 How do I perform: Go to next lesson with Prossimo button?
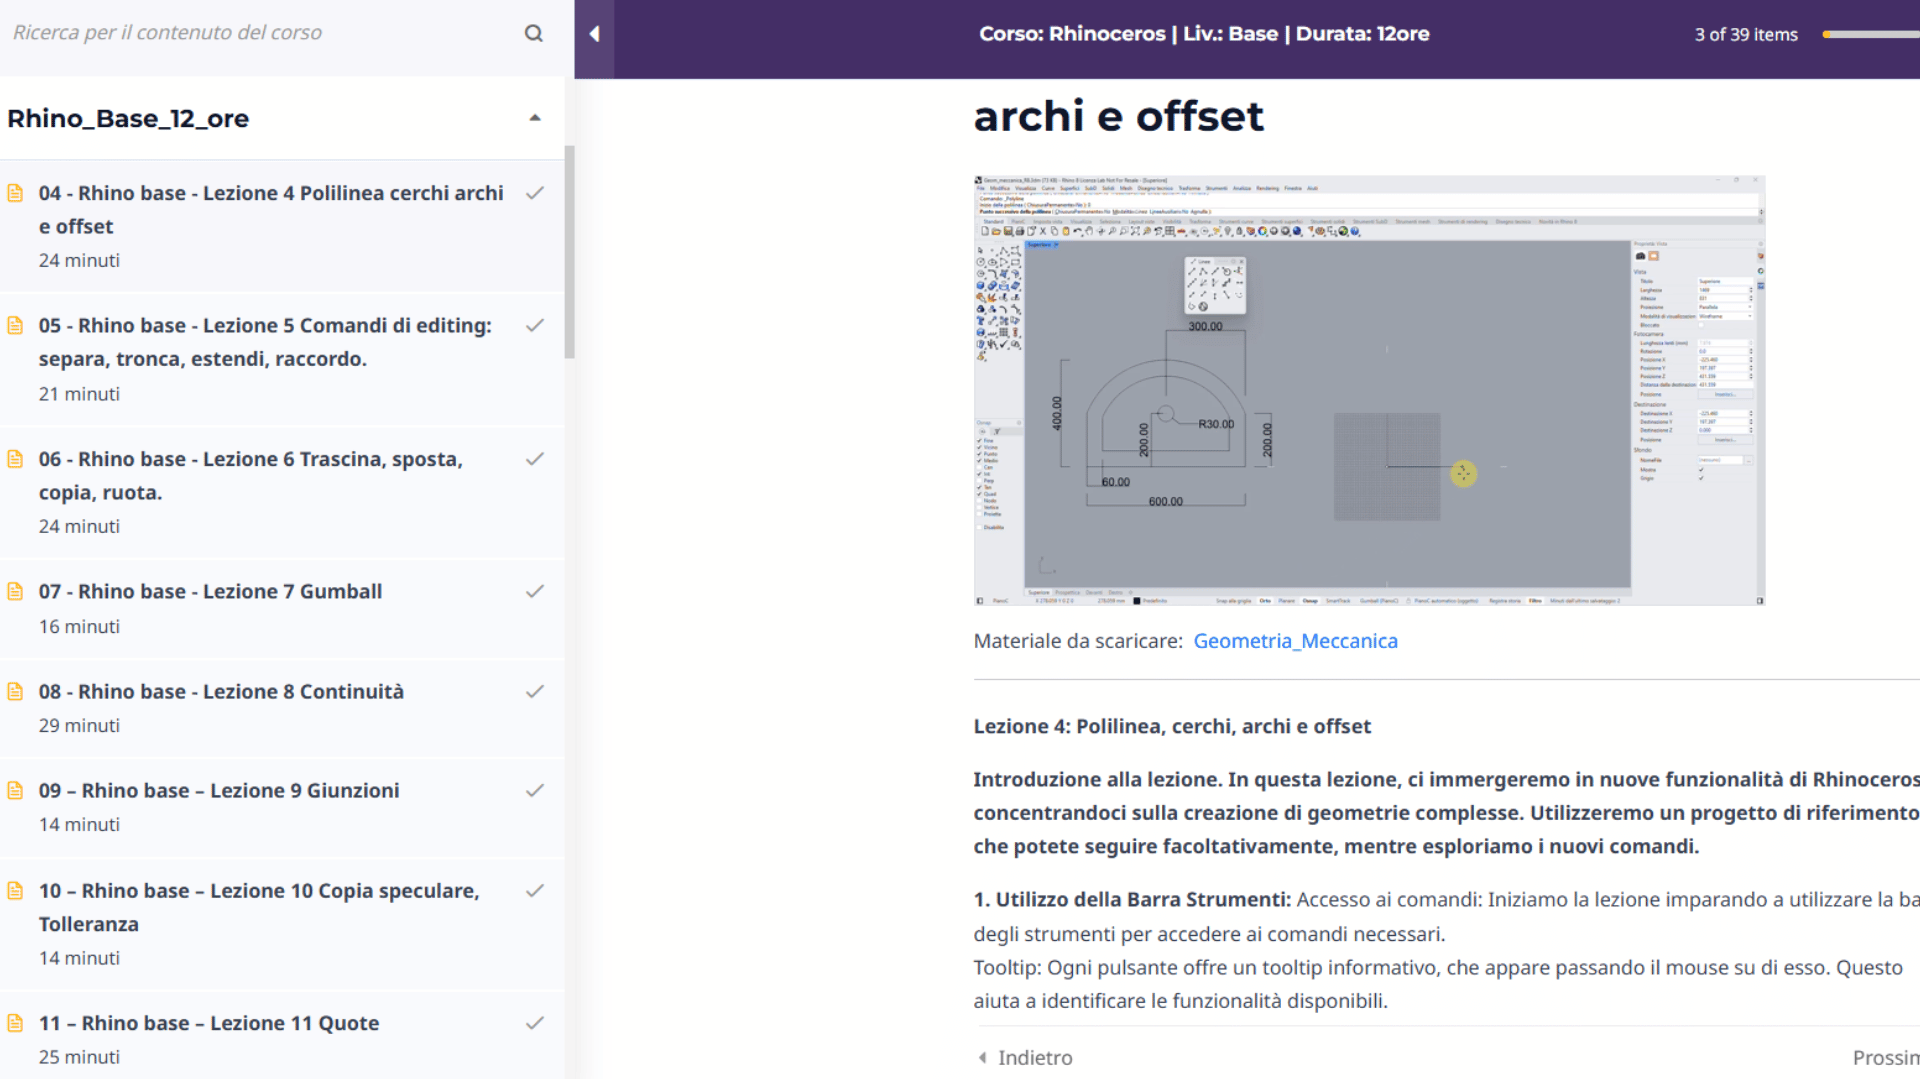pyautogui.click(x=1886, y=1057)
